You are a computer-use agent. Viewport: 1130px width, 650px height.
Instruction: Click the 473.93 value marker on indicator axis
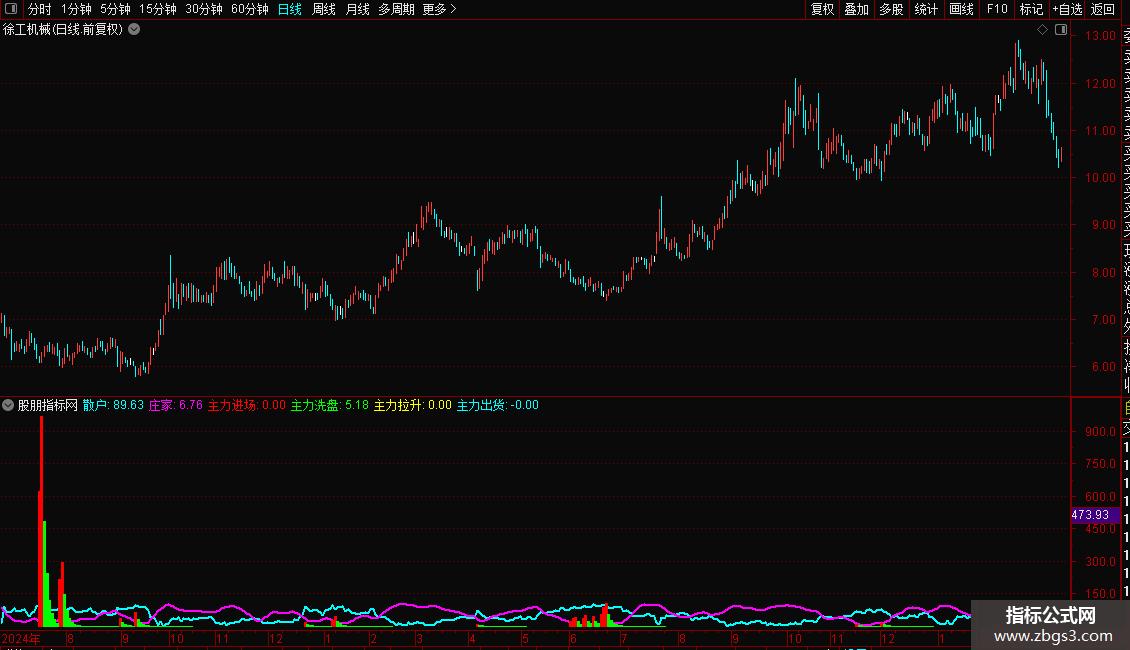pyautogui.click(x=1095, y=515)
